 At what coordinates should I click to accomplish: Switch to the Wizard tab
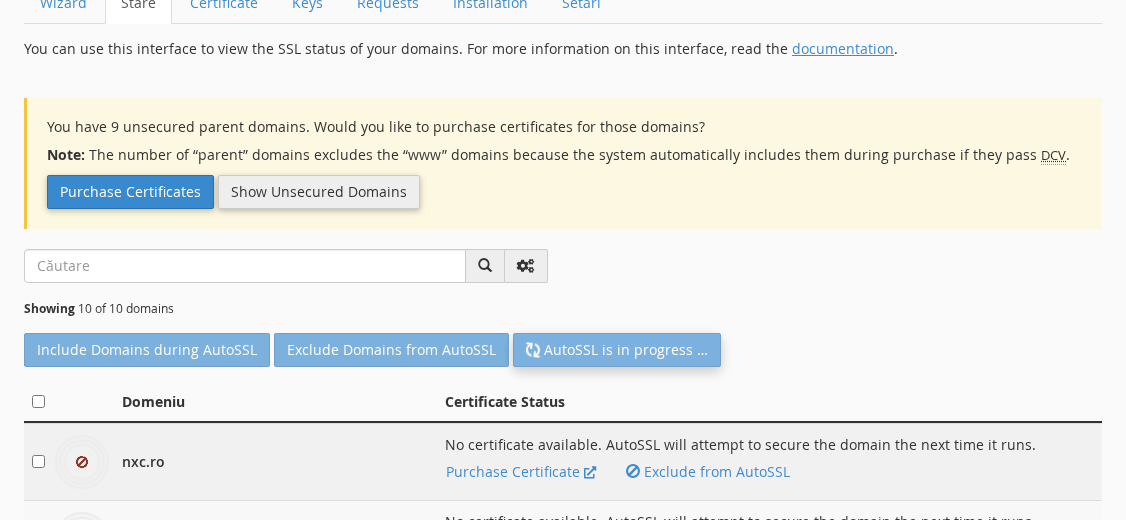coord(63,4)
